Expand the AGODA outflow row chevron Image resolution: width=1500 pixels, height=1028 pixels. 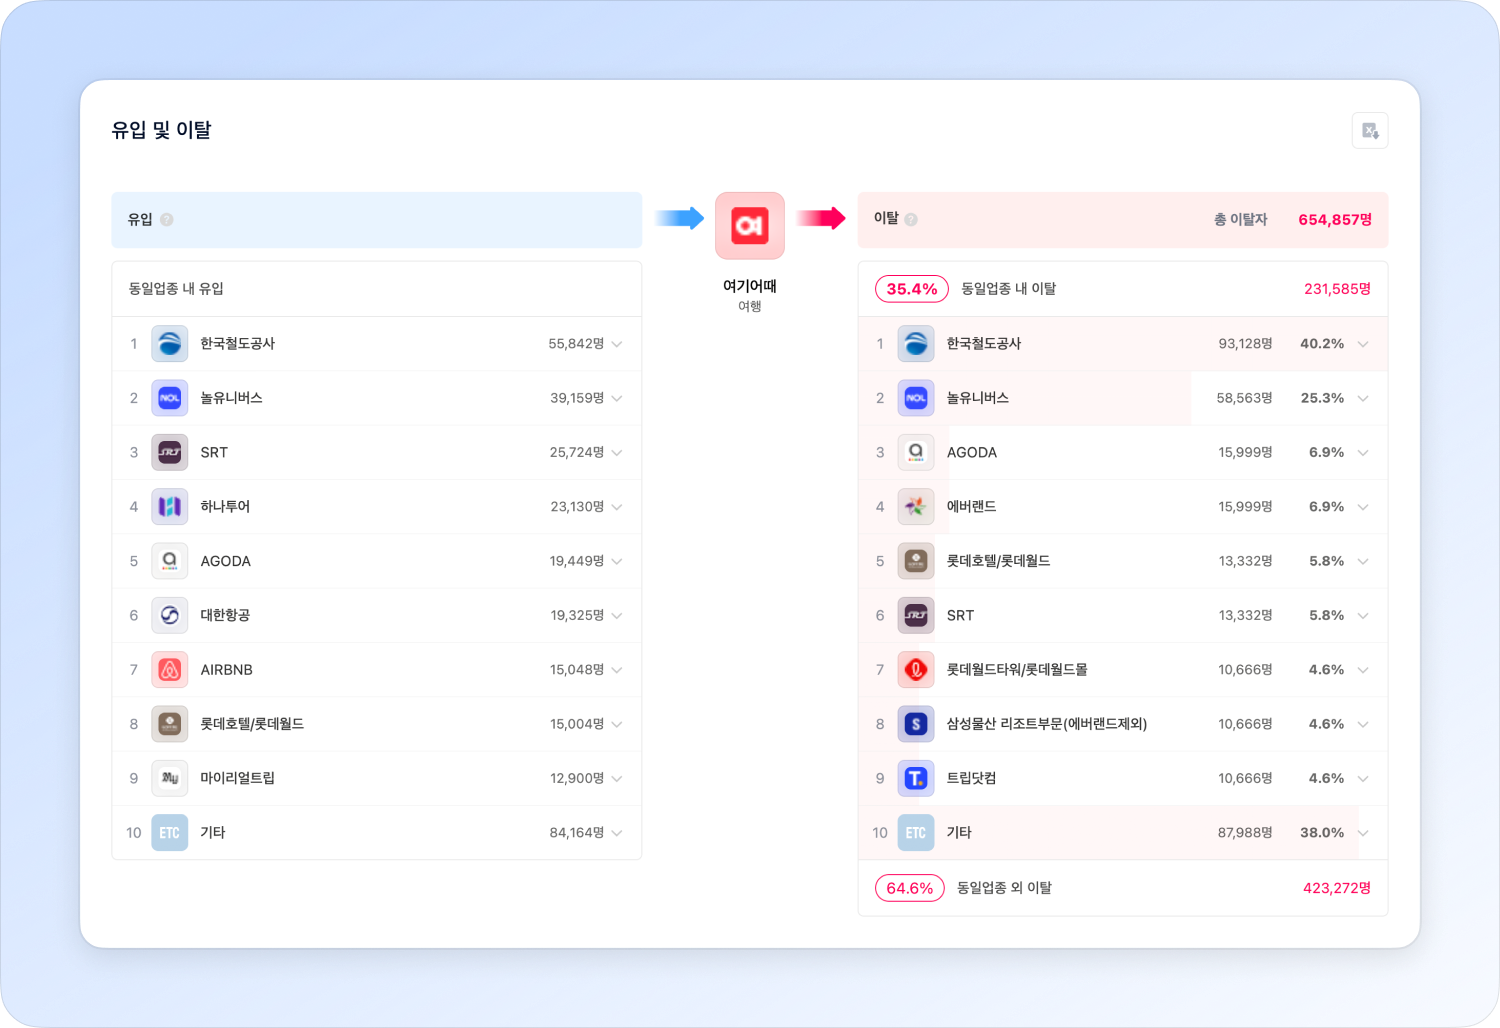pos(1363,453)
